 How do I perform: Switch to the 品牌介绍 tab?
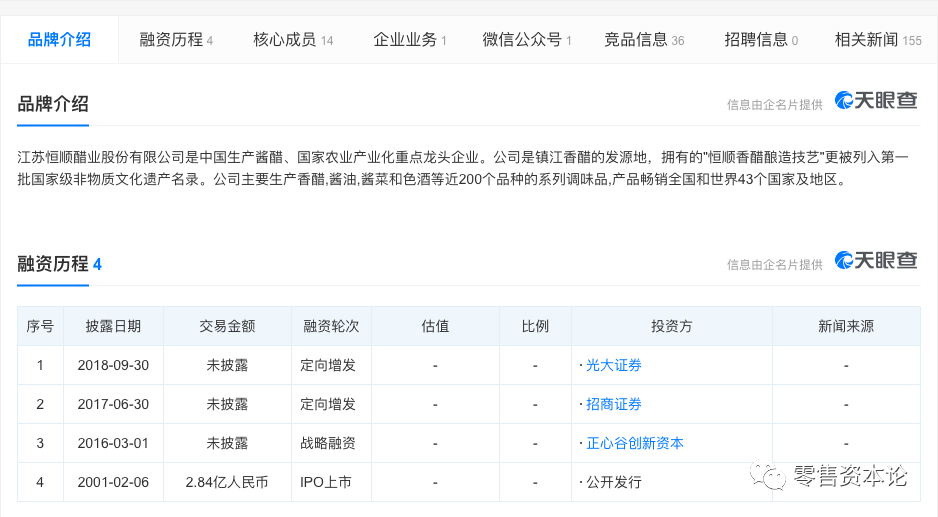tap(59, 40)
